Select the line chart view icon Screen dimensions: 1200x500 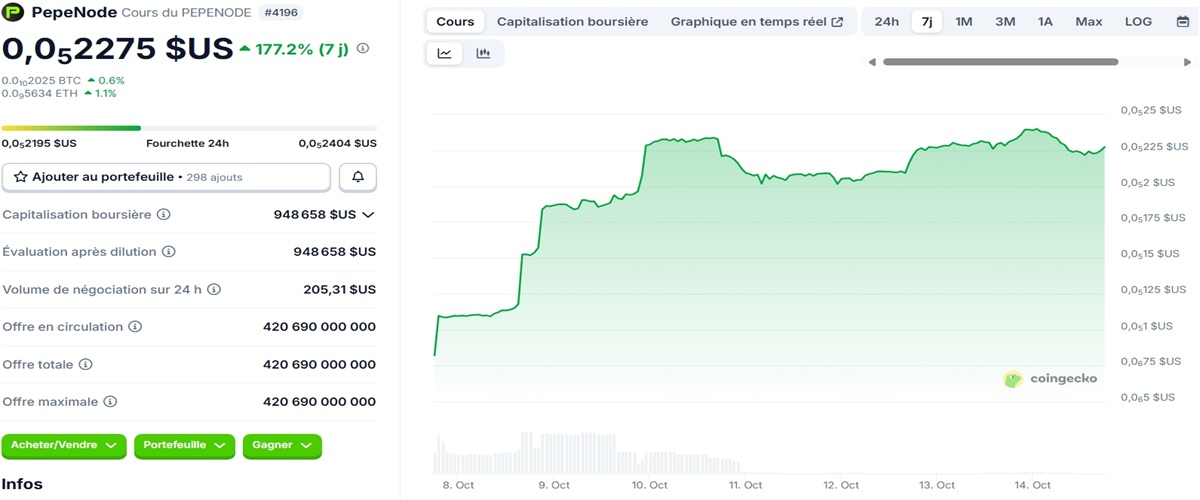(444, 54)
